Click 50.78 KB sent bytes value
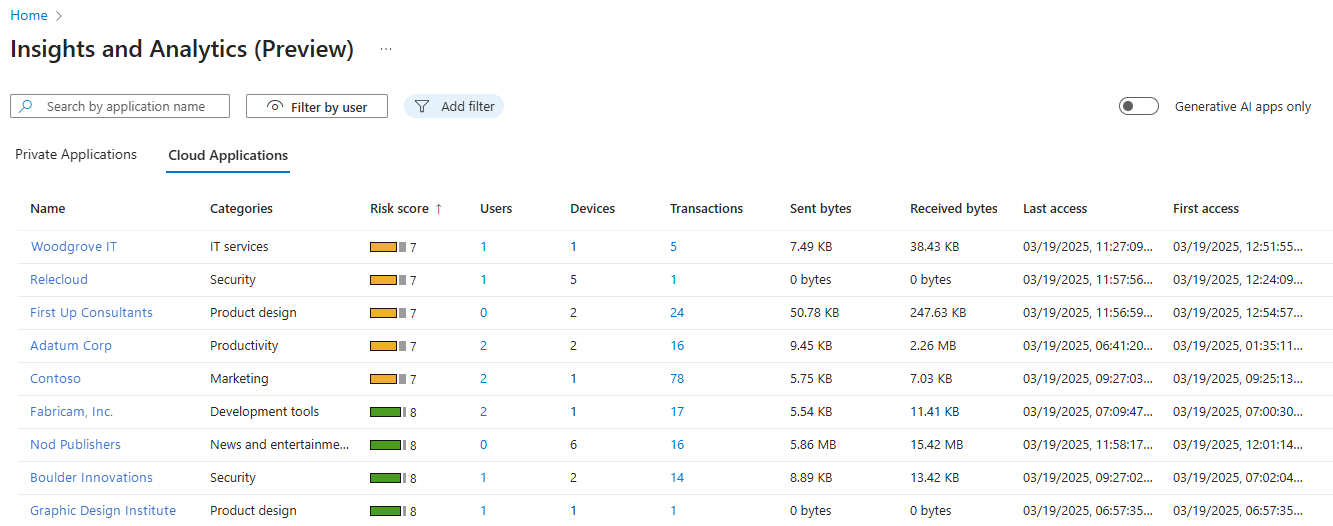The height and width of the screenshot is (526, 1333). pos(814,313)
